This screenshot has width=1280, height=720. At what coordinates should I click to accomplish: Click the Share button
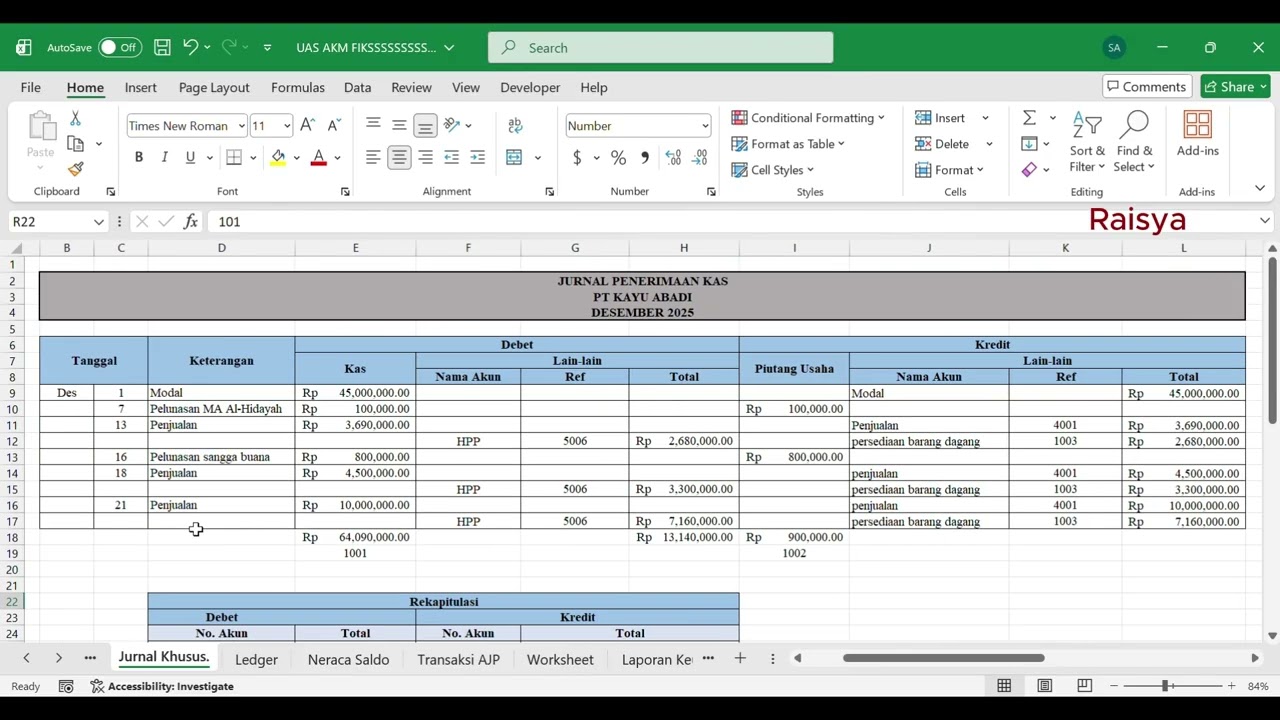[1235, 87]
